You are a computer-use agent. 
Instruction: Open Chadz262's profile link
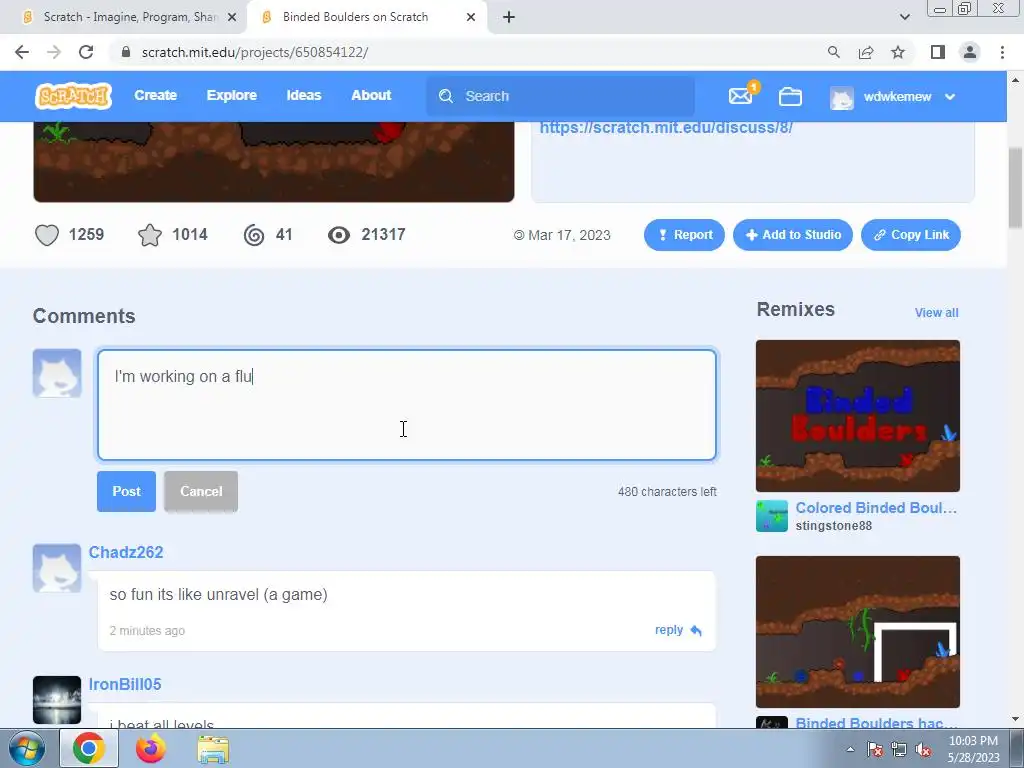[x=126, y=552]
